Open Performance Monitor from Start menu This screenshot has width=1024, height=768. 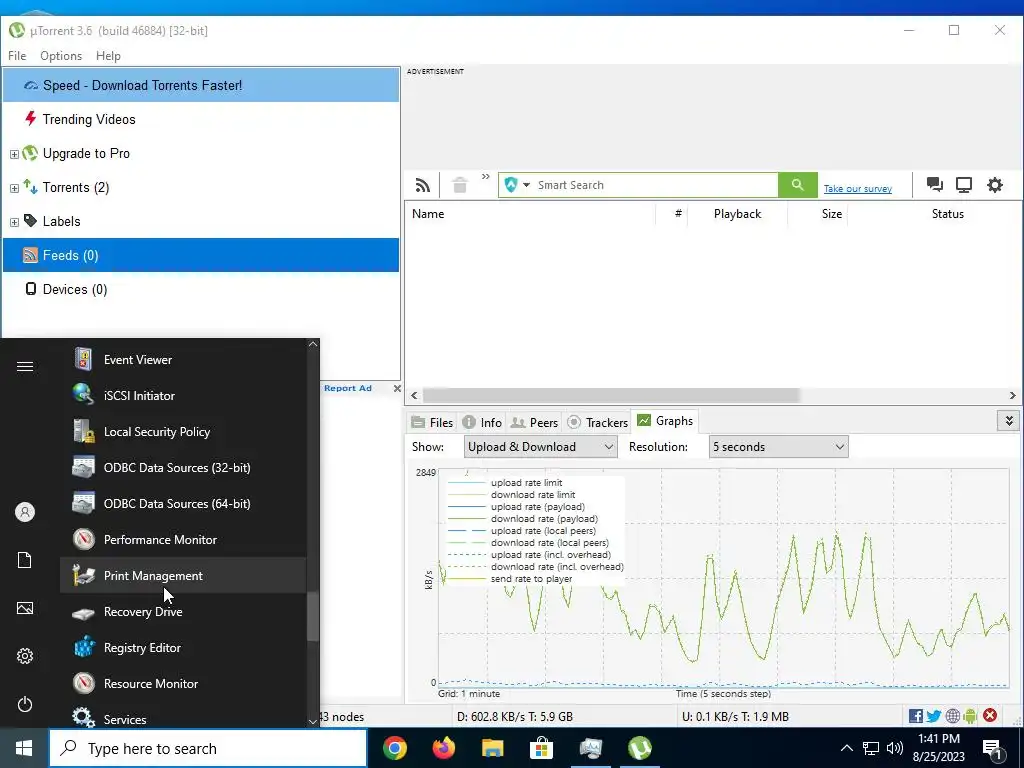(x=183, y=539)
